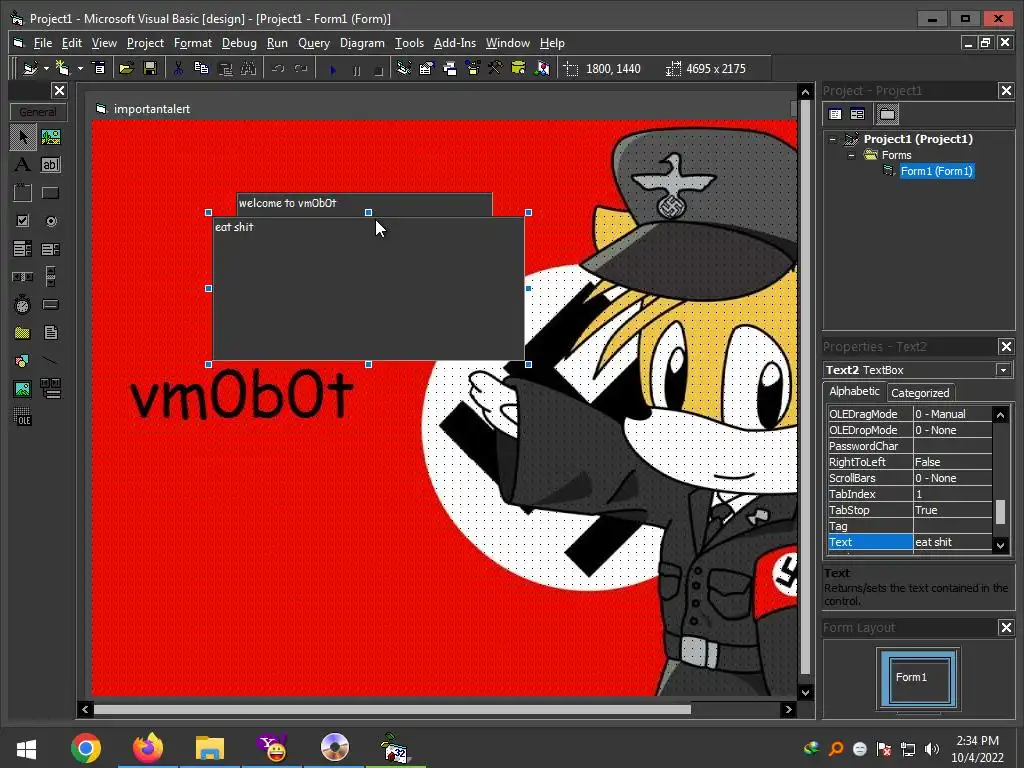The height and width of the screenshot is (768, 1024).
Task: Open the Text2 TextBox object dropdown
Action: click(1004, 370)
